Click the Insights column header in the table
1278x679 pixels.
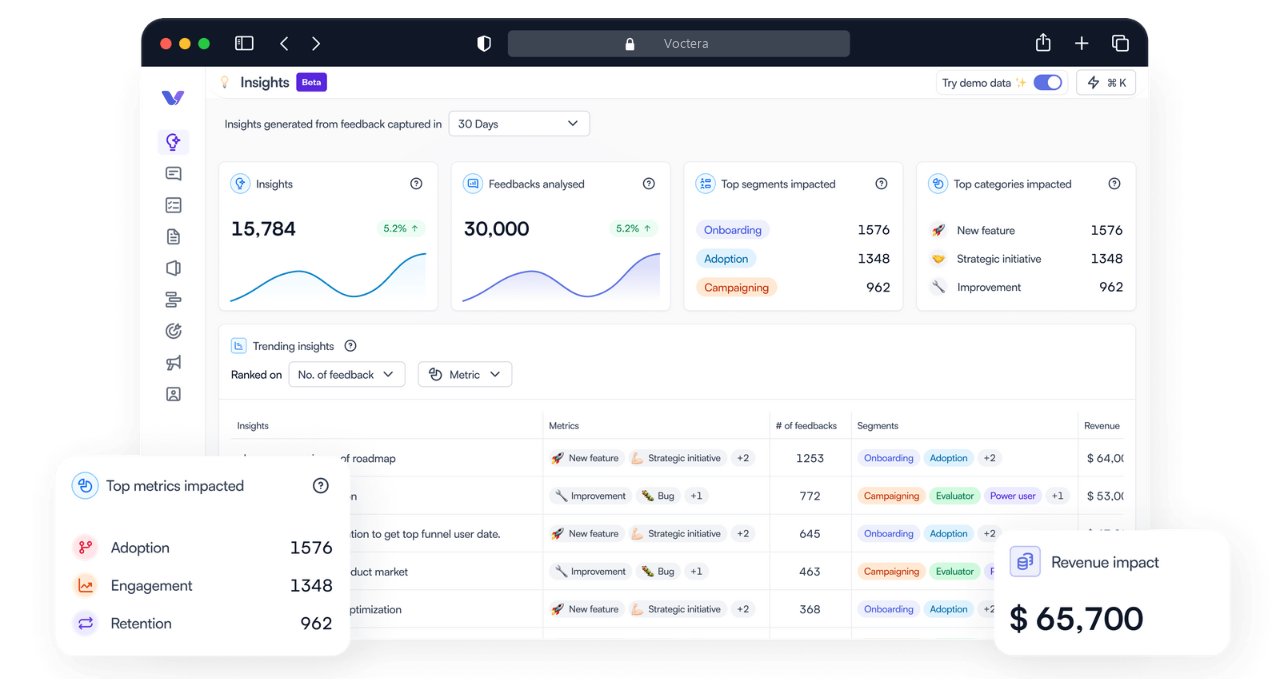click(x=253, y=426)
